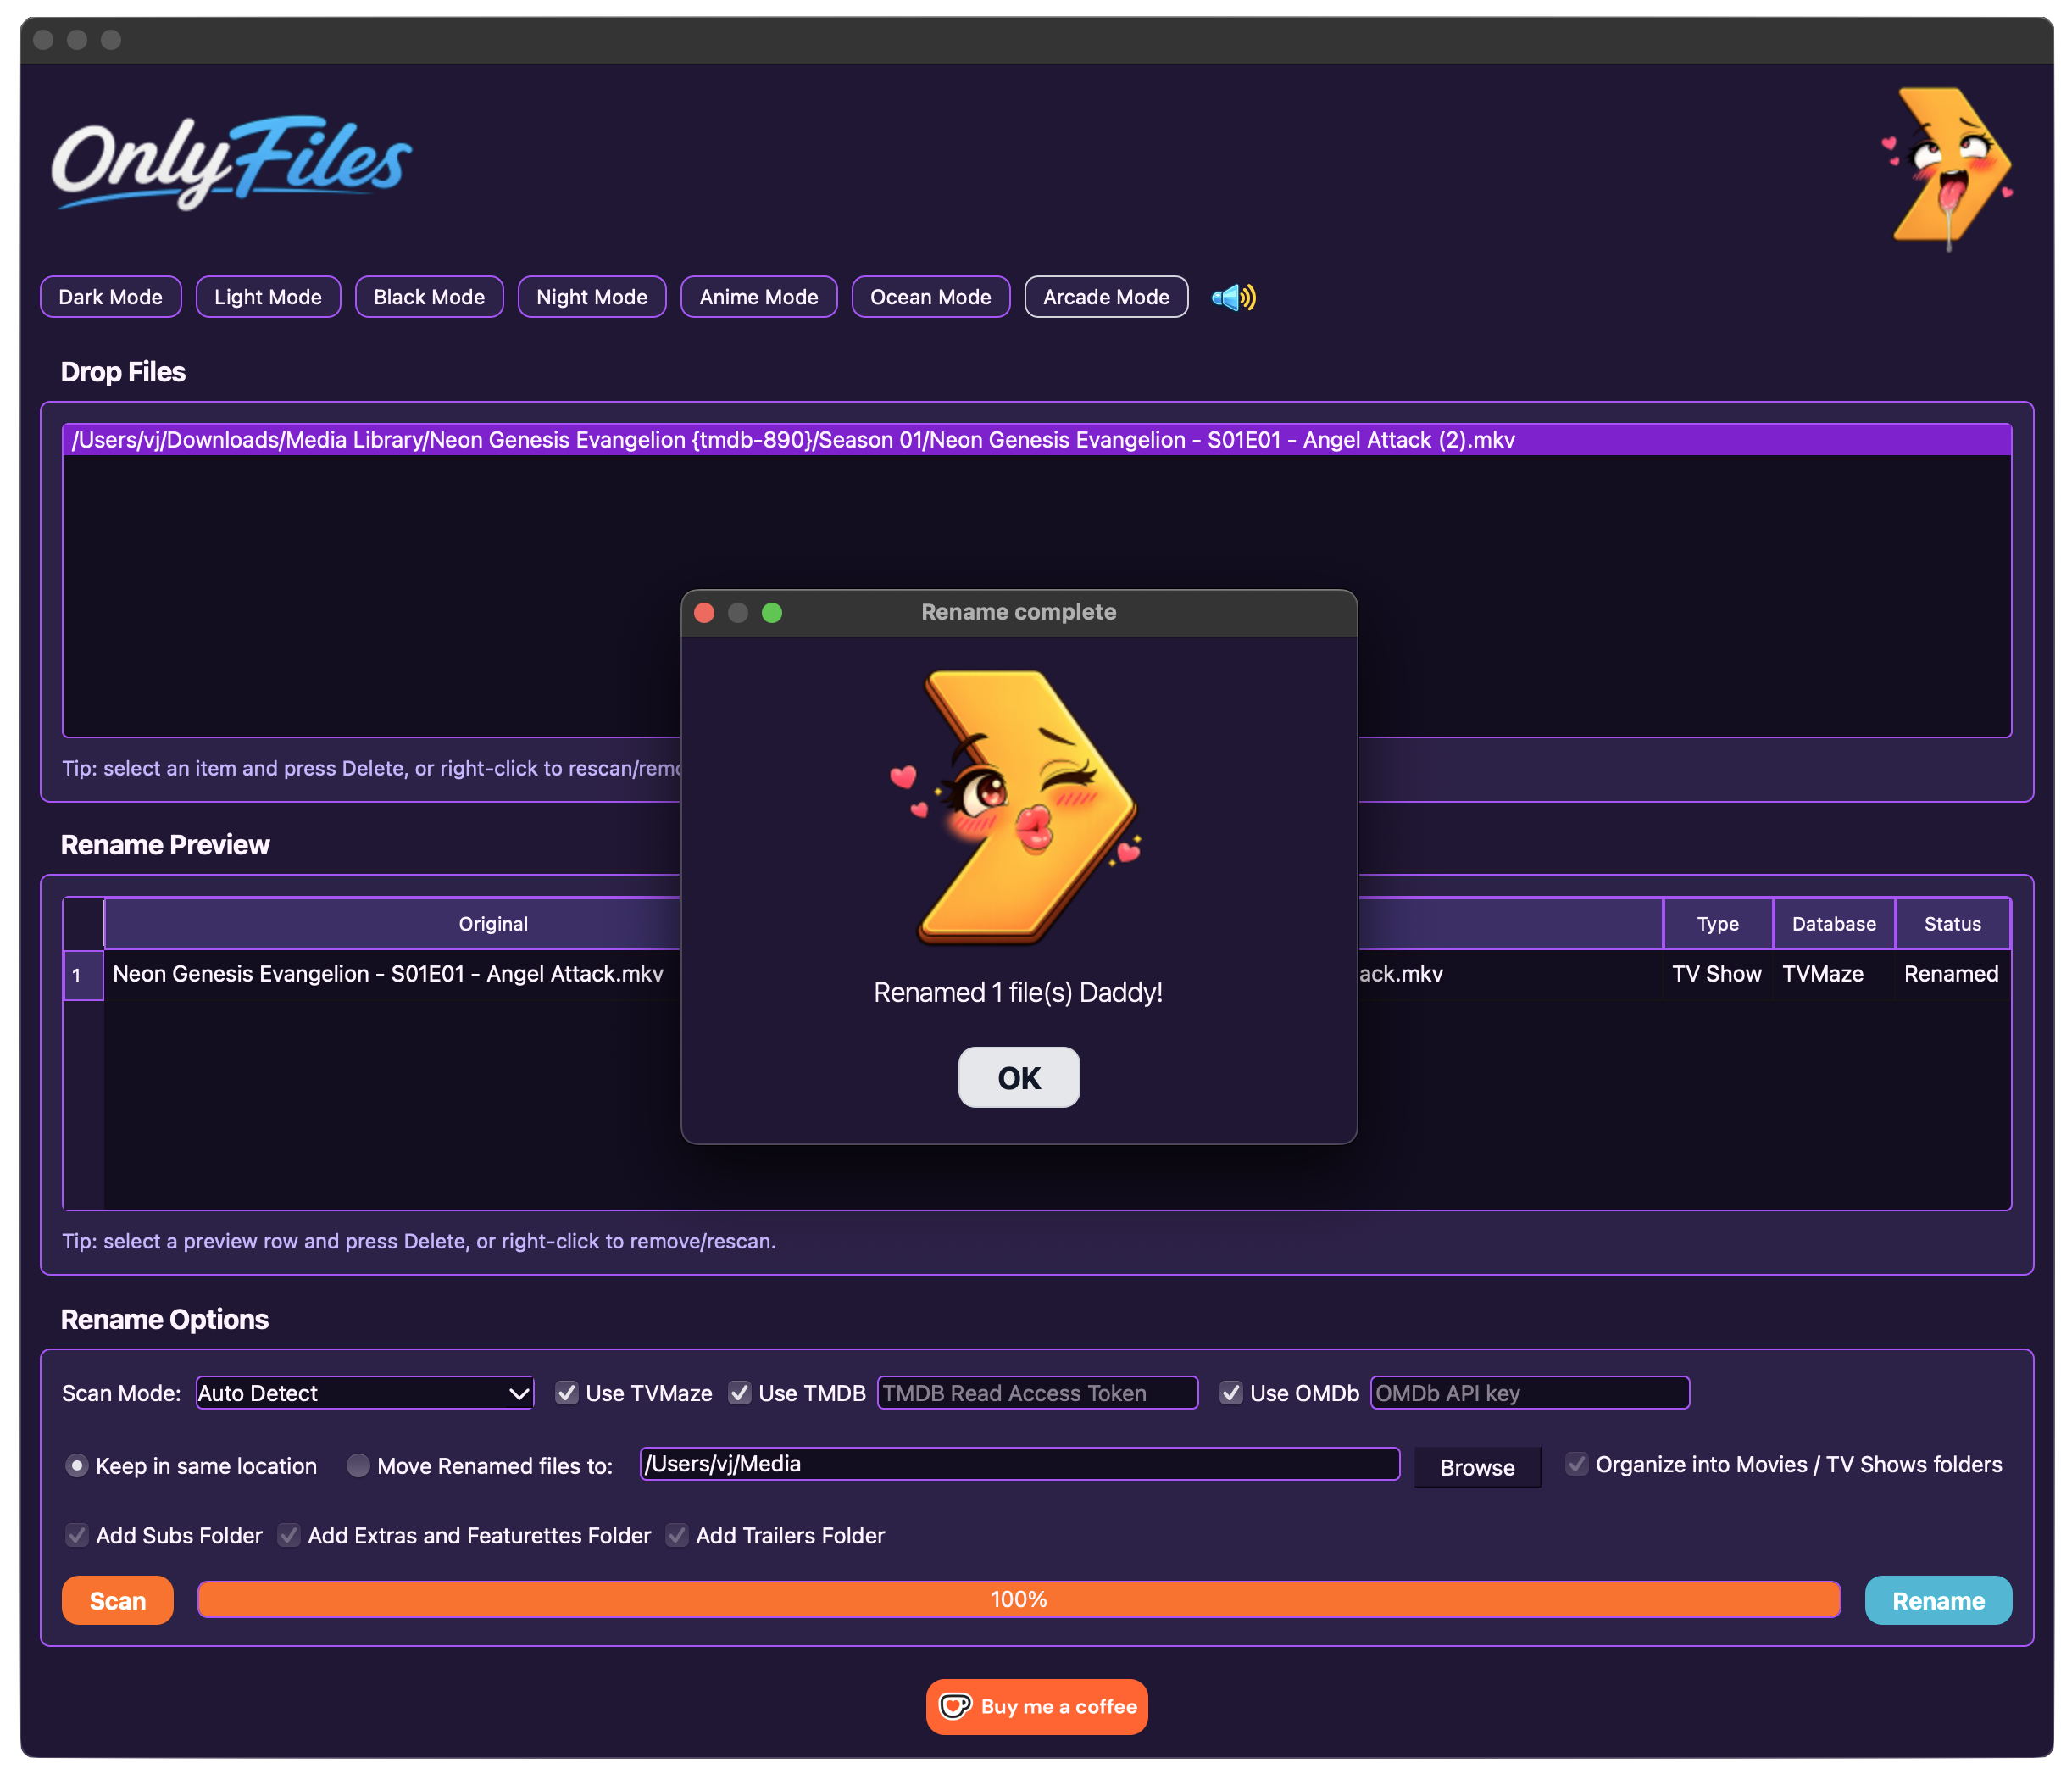Click the OMDb API key field
The width and height of the screenshot is (2072, 1774).
coord(1529,1392)
